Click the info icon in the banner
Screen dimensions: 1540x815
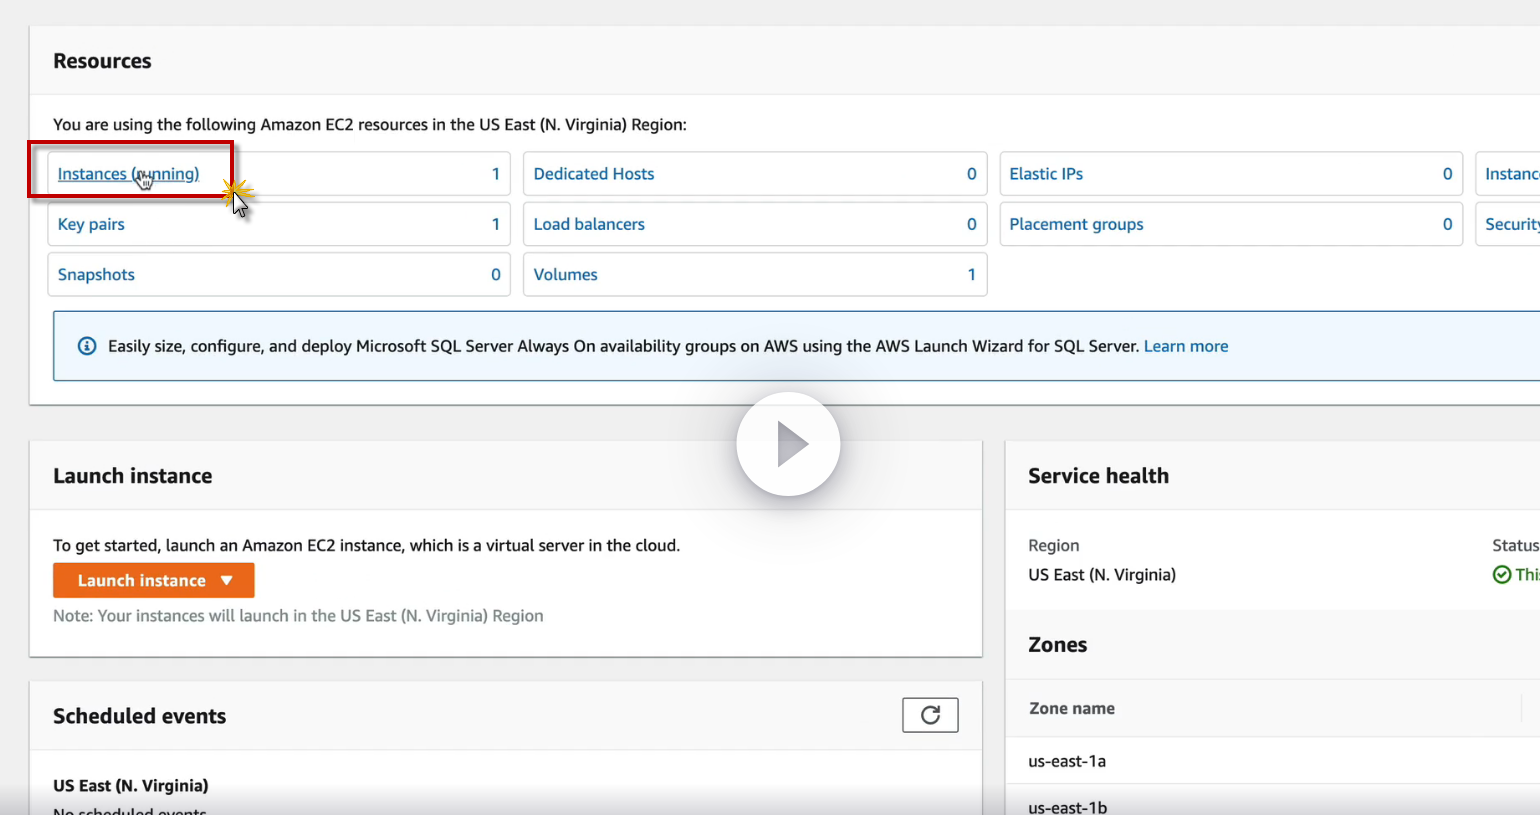click(87, 346)
